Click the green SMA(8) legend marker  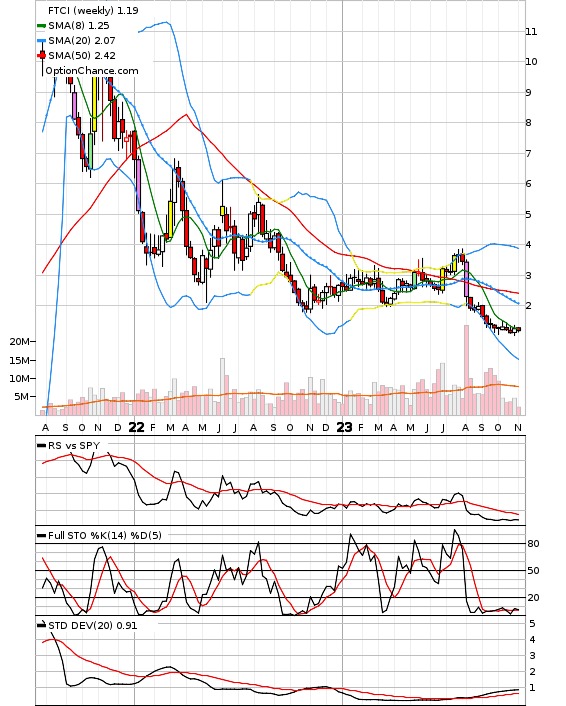pyautogui.click(x=41, y=26)
